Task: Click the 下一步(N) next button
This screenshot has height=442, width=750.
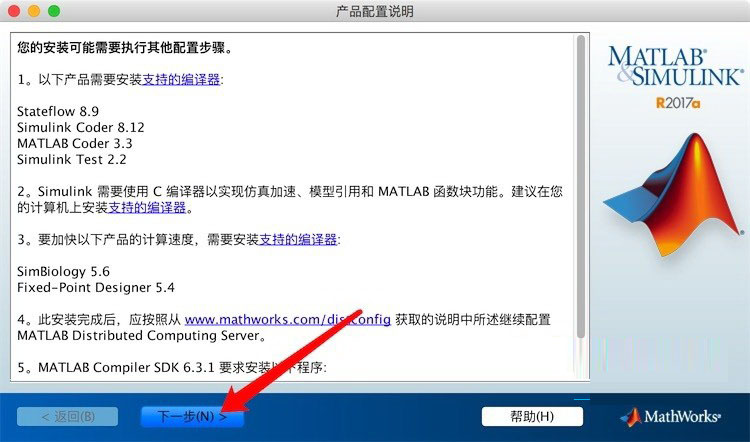Action: coord(192,417)
